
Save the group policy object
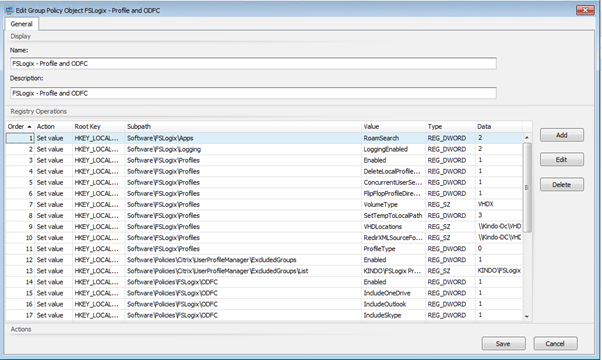coord(503,343)
